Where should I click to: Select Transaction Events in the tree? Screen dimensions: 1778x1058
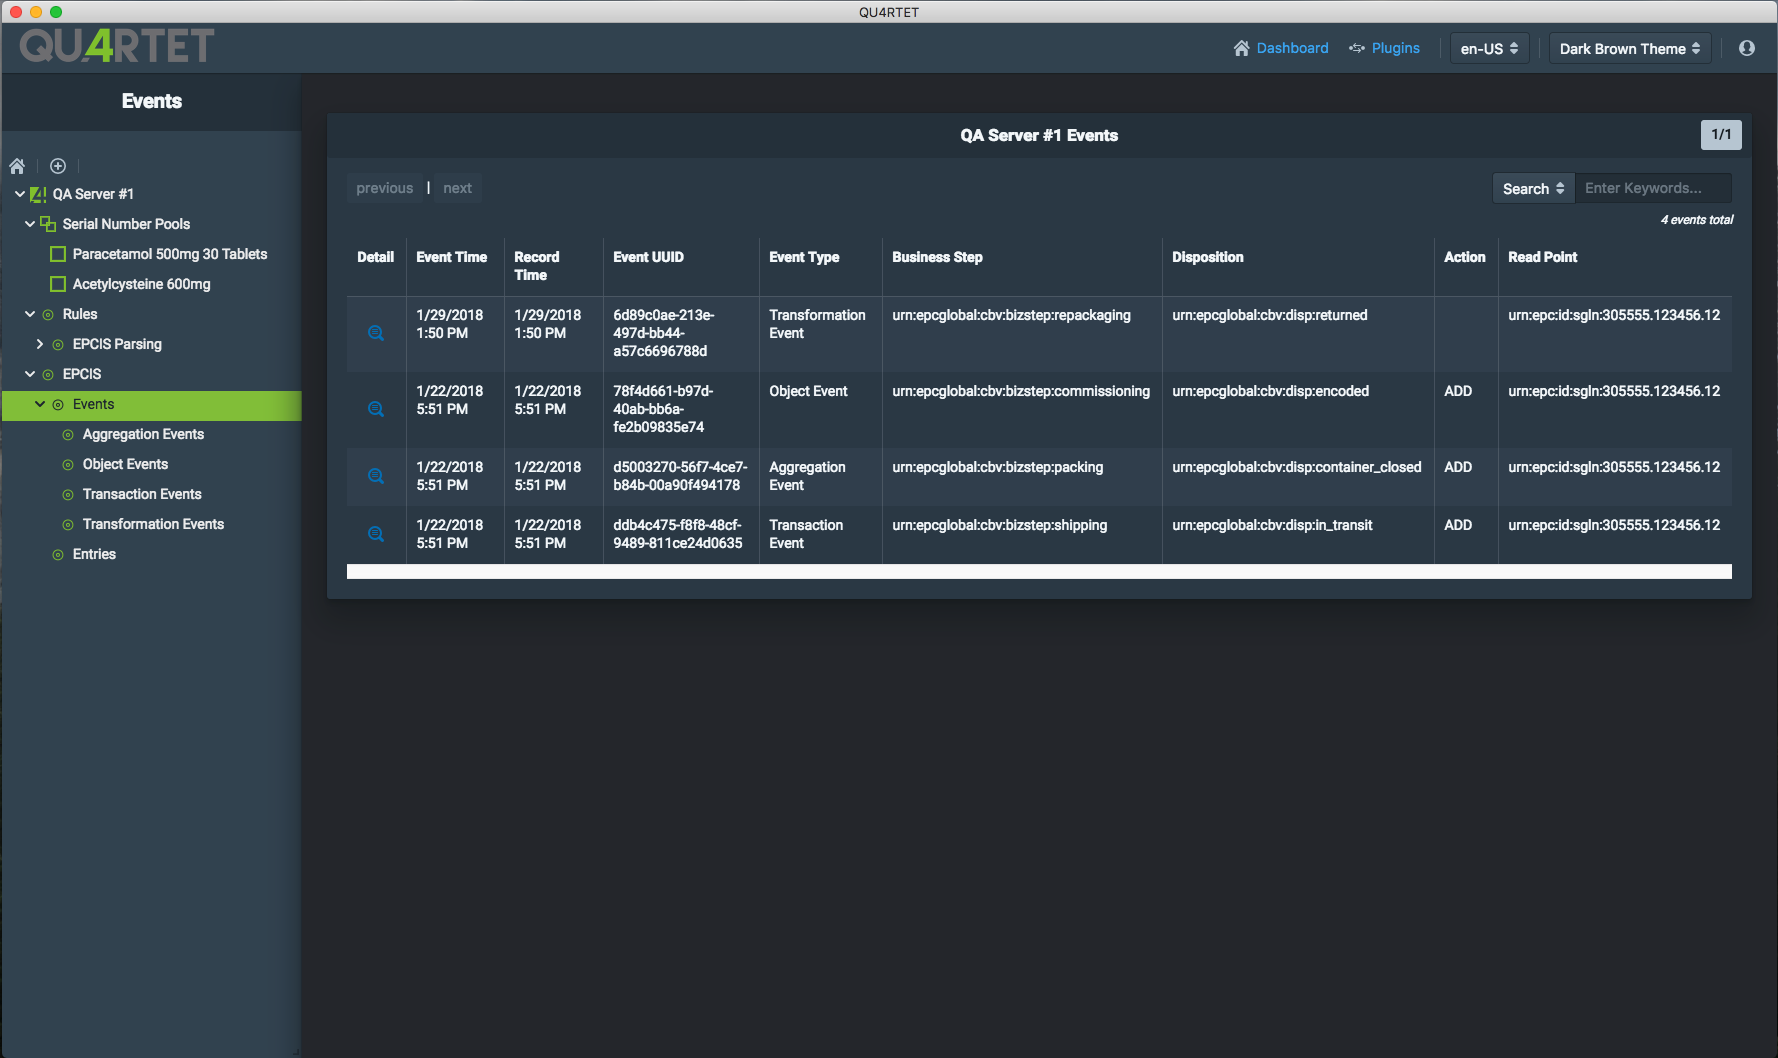click(x=142, y=494)
